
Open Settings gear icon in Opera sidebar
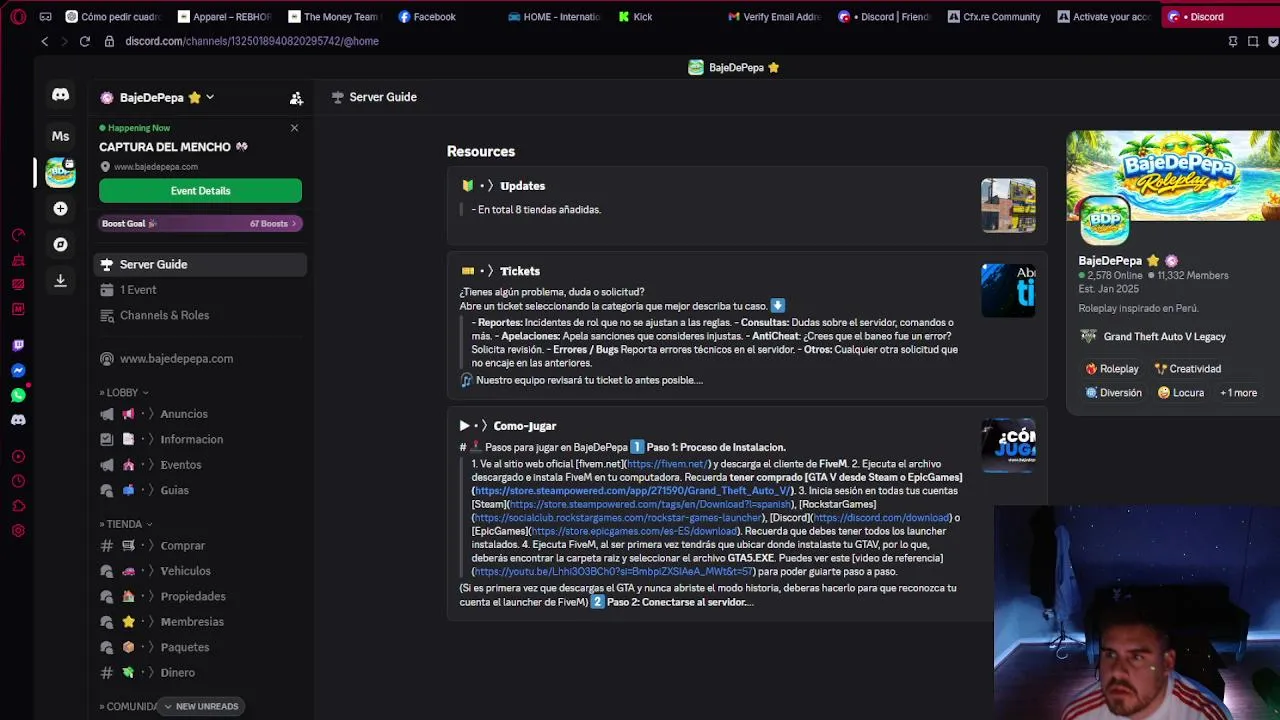(18, 531)
